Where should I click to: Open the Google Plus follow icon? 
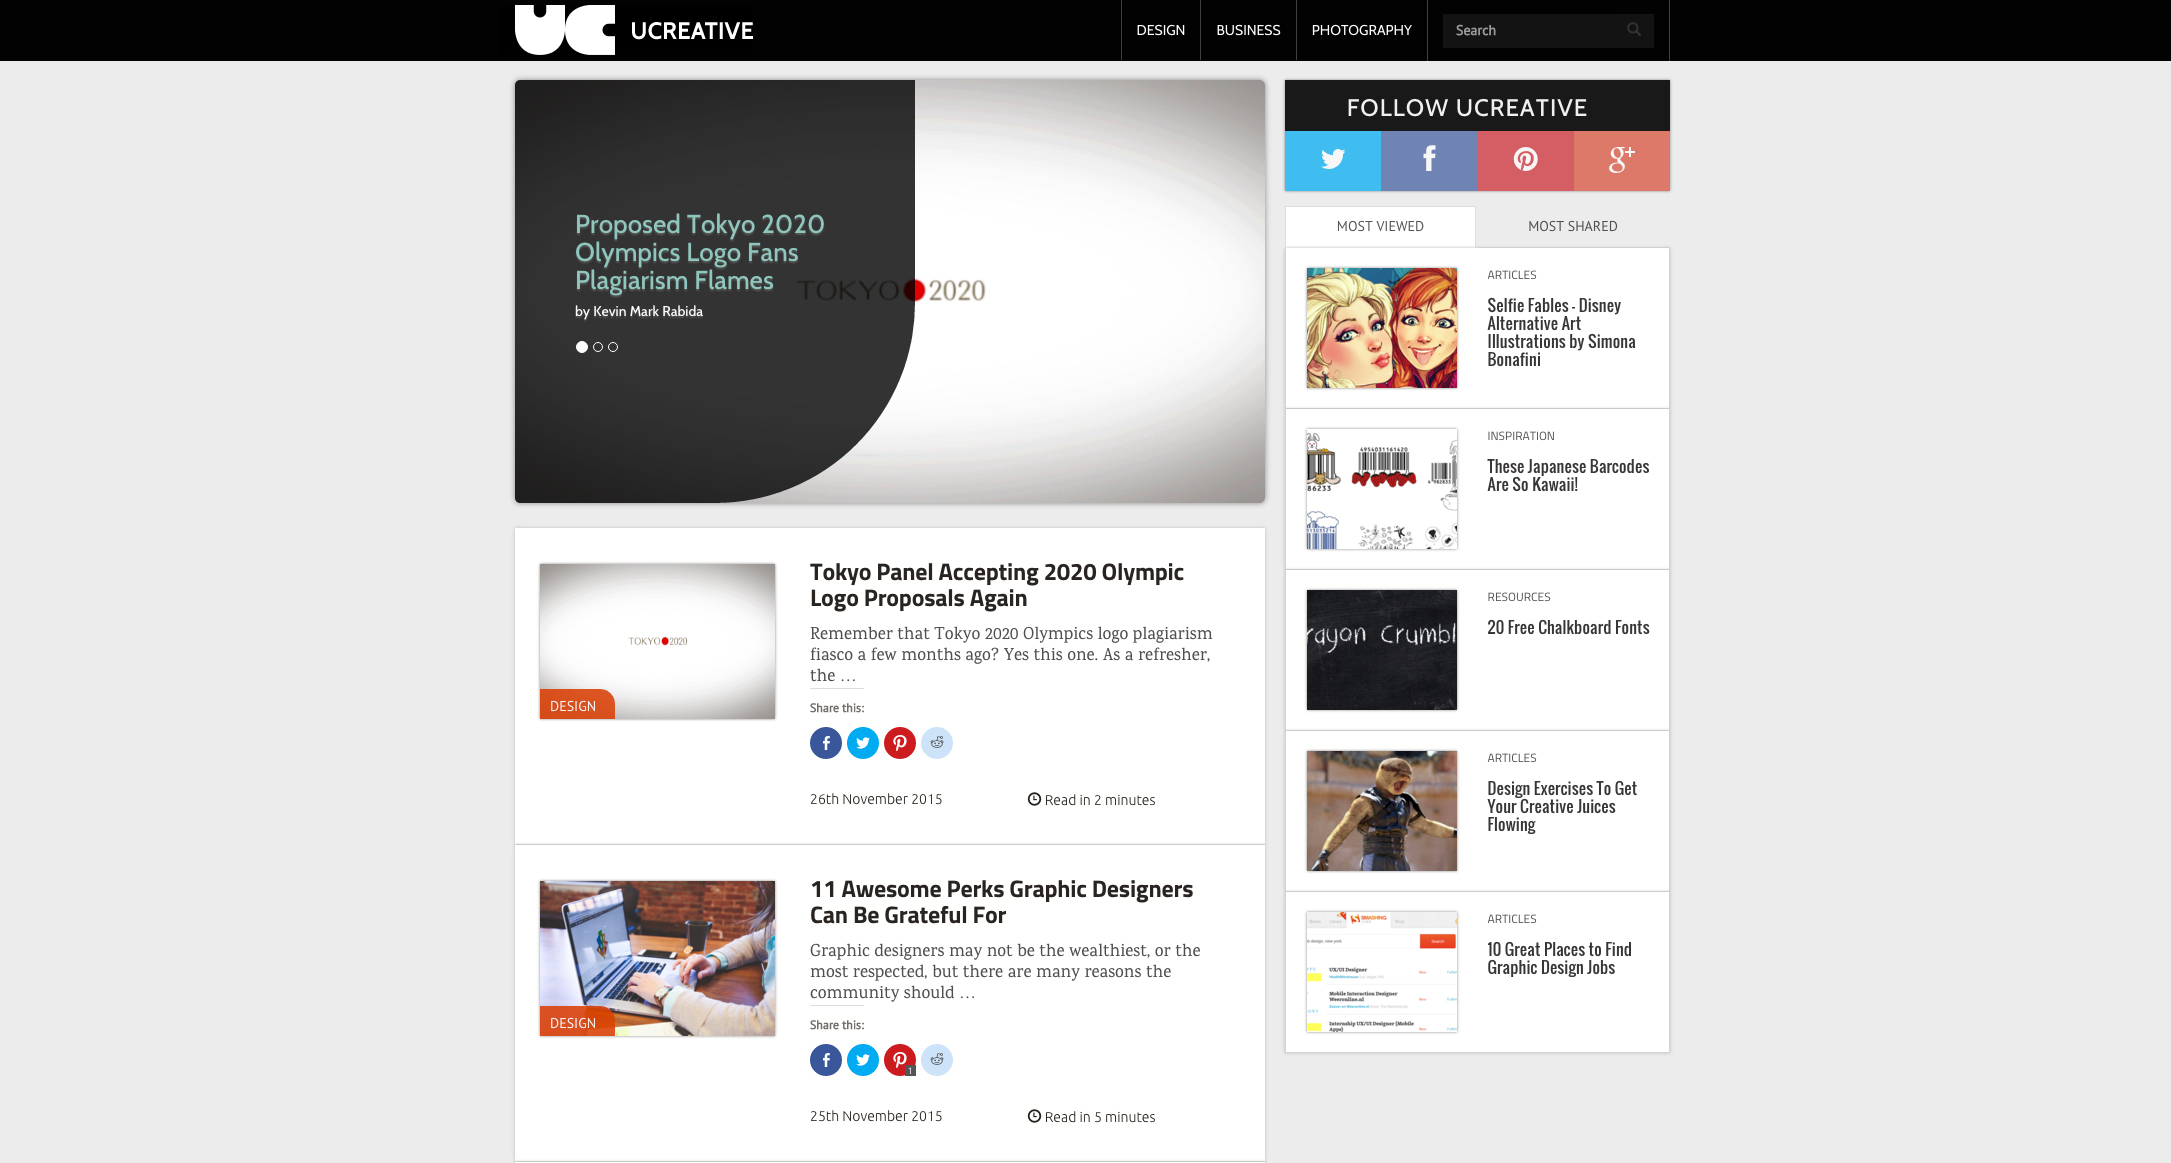coord(1621,160)
